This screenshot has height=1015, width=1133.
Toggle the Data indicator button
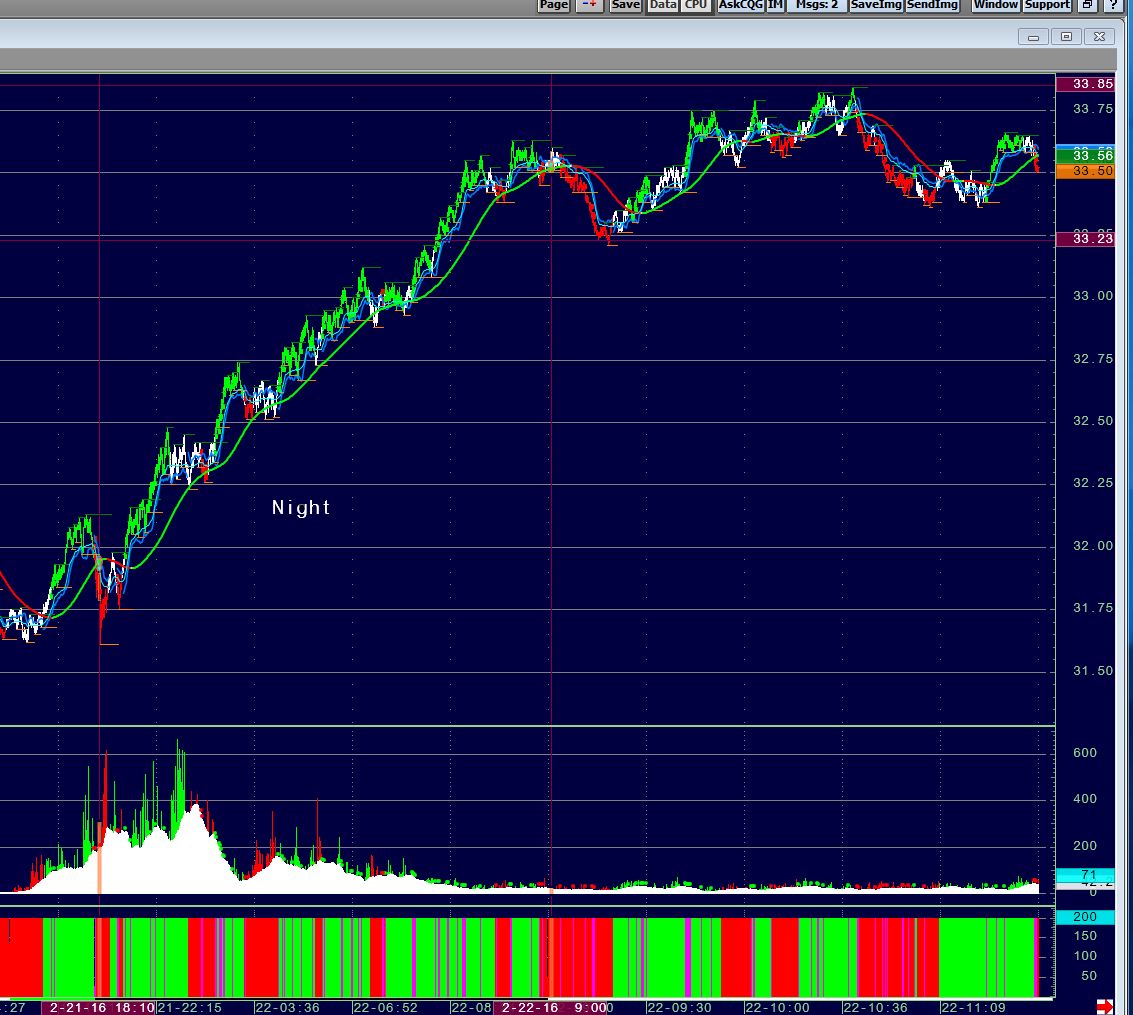(x=662, y=5)
